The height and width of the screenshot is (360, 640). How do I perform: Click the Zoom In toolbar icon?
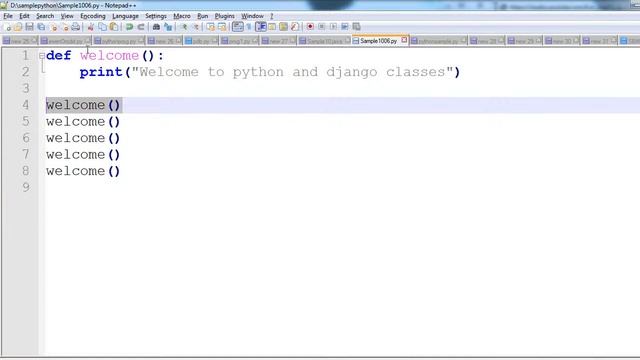(184, 27)
